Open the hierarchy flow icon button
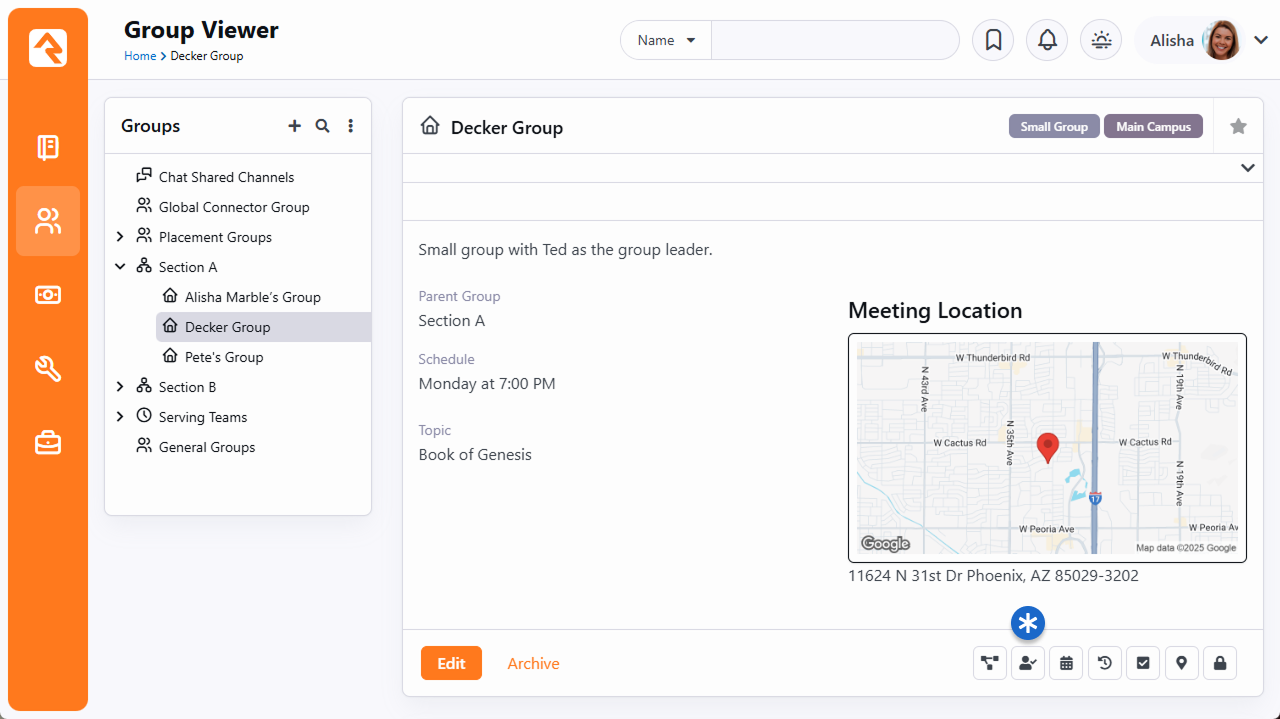 (x=990, y=663)
